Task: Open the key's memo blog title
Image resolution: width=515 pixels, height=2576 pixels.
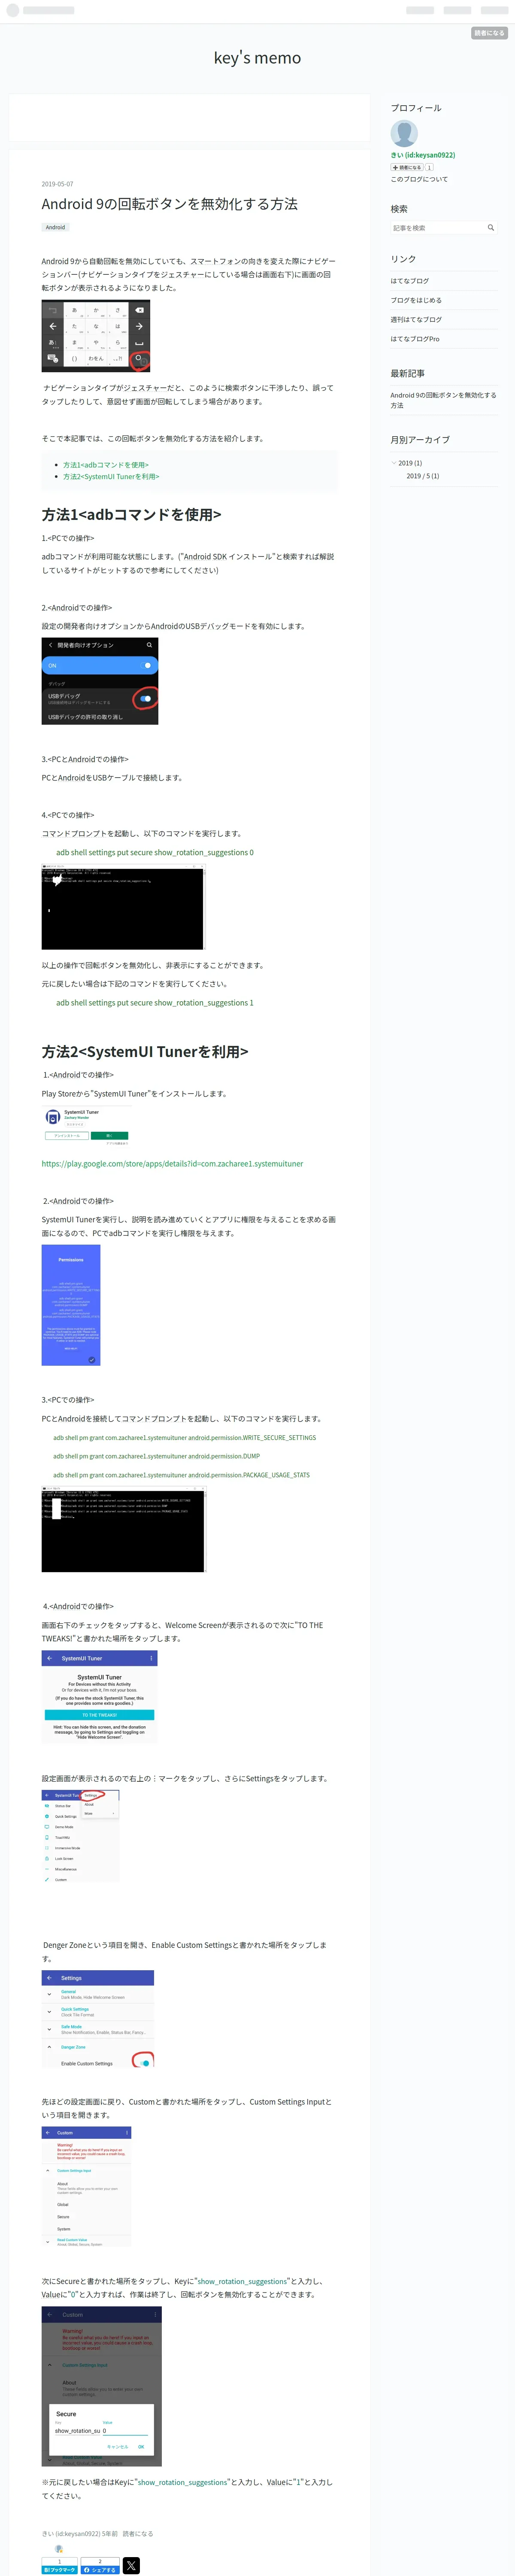Action: [257, 58]
